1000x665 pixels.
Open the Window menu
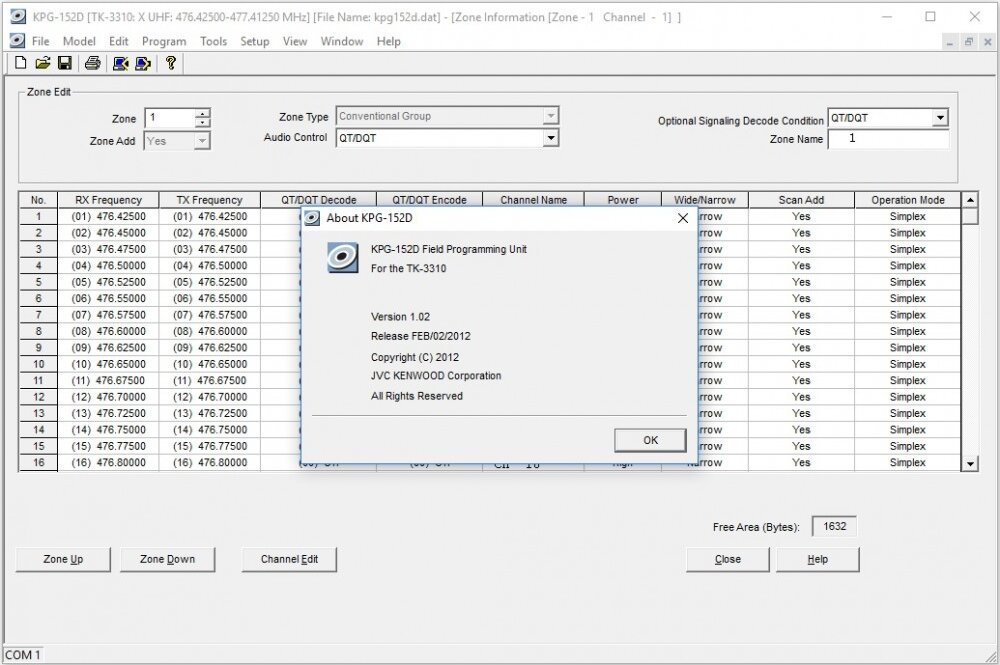(342, 41)
